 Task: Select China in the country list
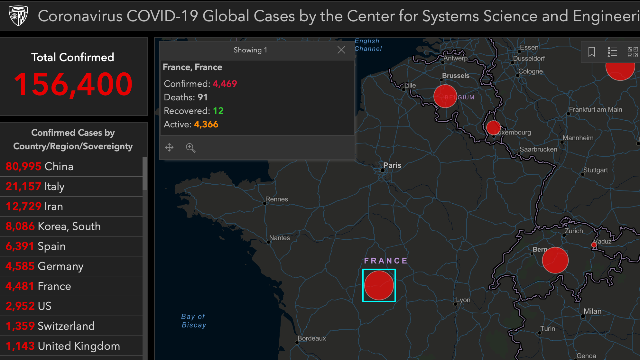click(x=71, y=167)
